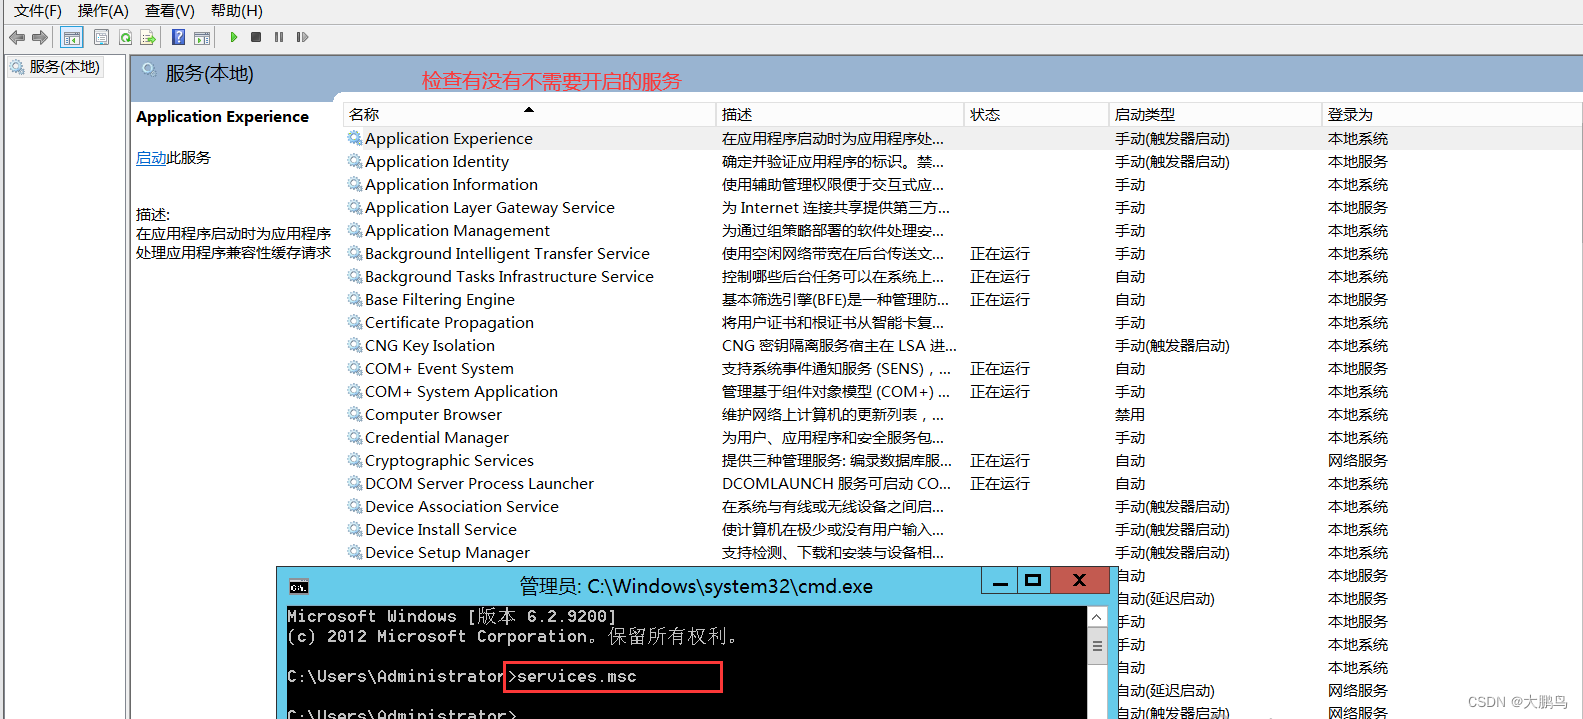Sort by the 描述 column header
Screen dimensions: 1583x719
[840, 115]
